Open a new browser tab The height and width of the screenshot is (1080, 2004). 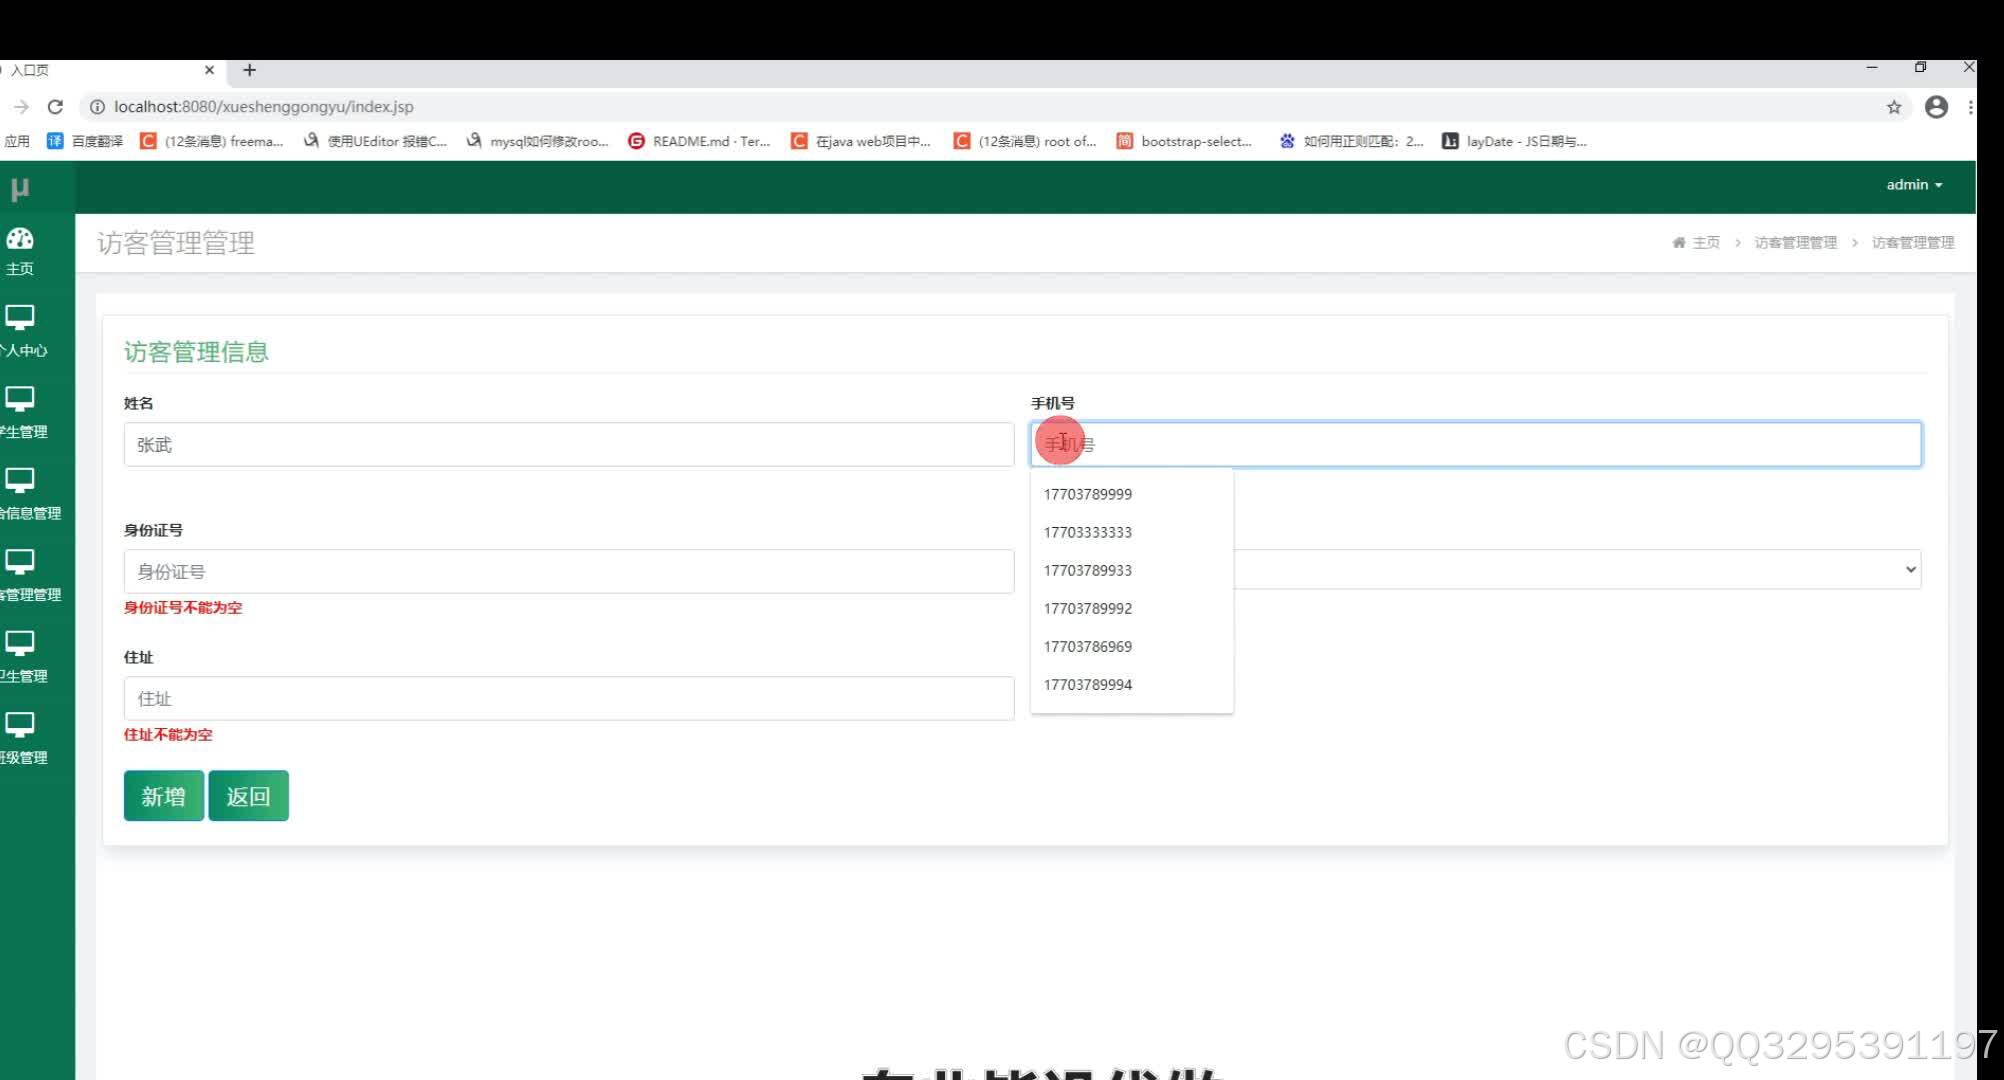[x=249, y=70]
